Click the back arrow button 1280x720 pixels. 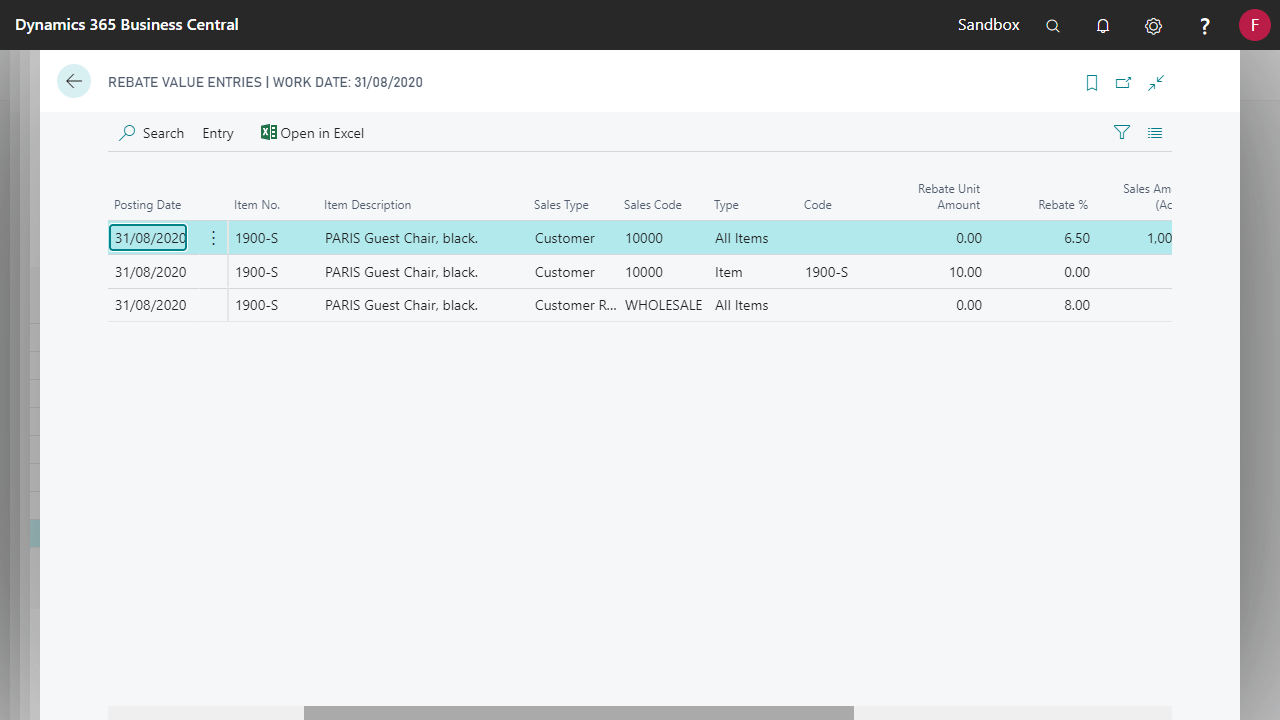coord(74,81)
